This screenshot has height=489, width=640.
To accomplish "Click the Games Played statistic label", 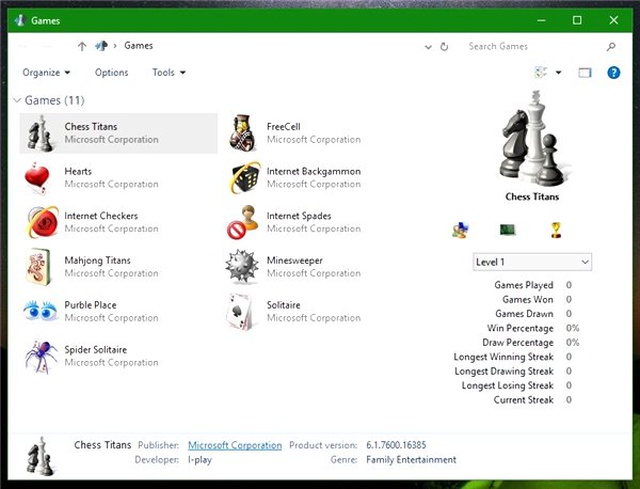I will [524, 285].
